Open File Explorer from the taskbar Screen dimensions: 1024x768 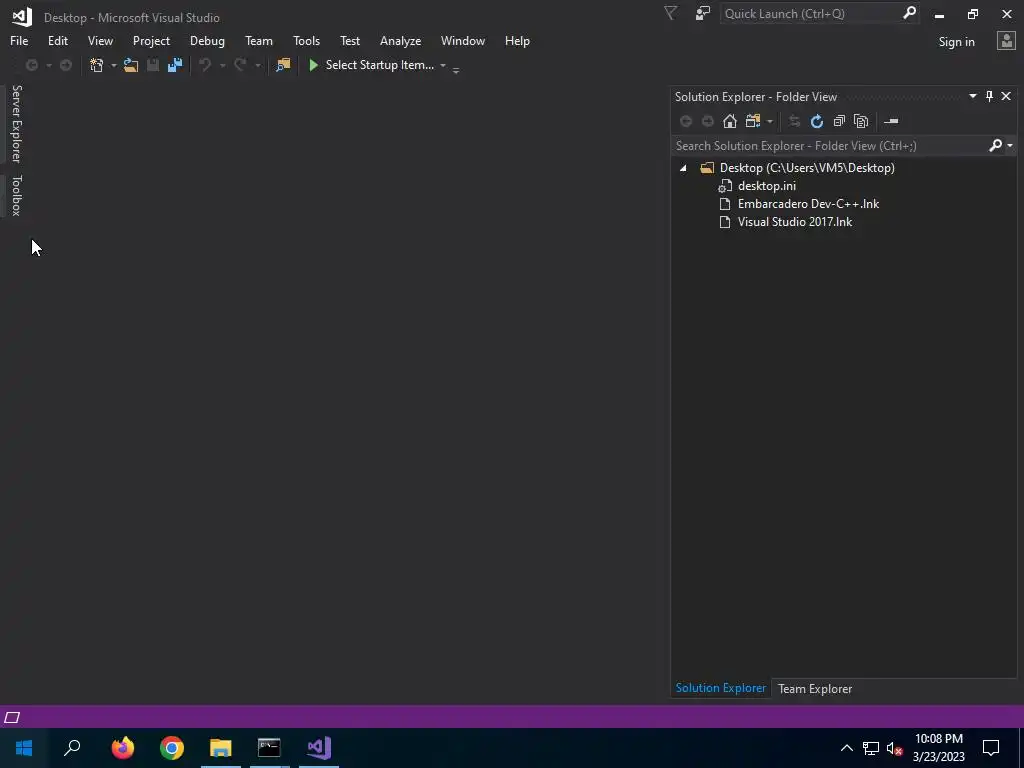click(221, 748)
